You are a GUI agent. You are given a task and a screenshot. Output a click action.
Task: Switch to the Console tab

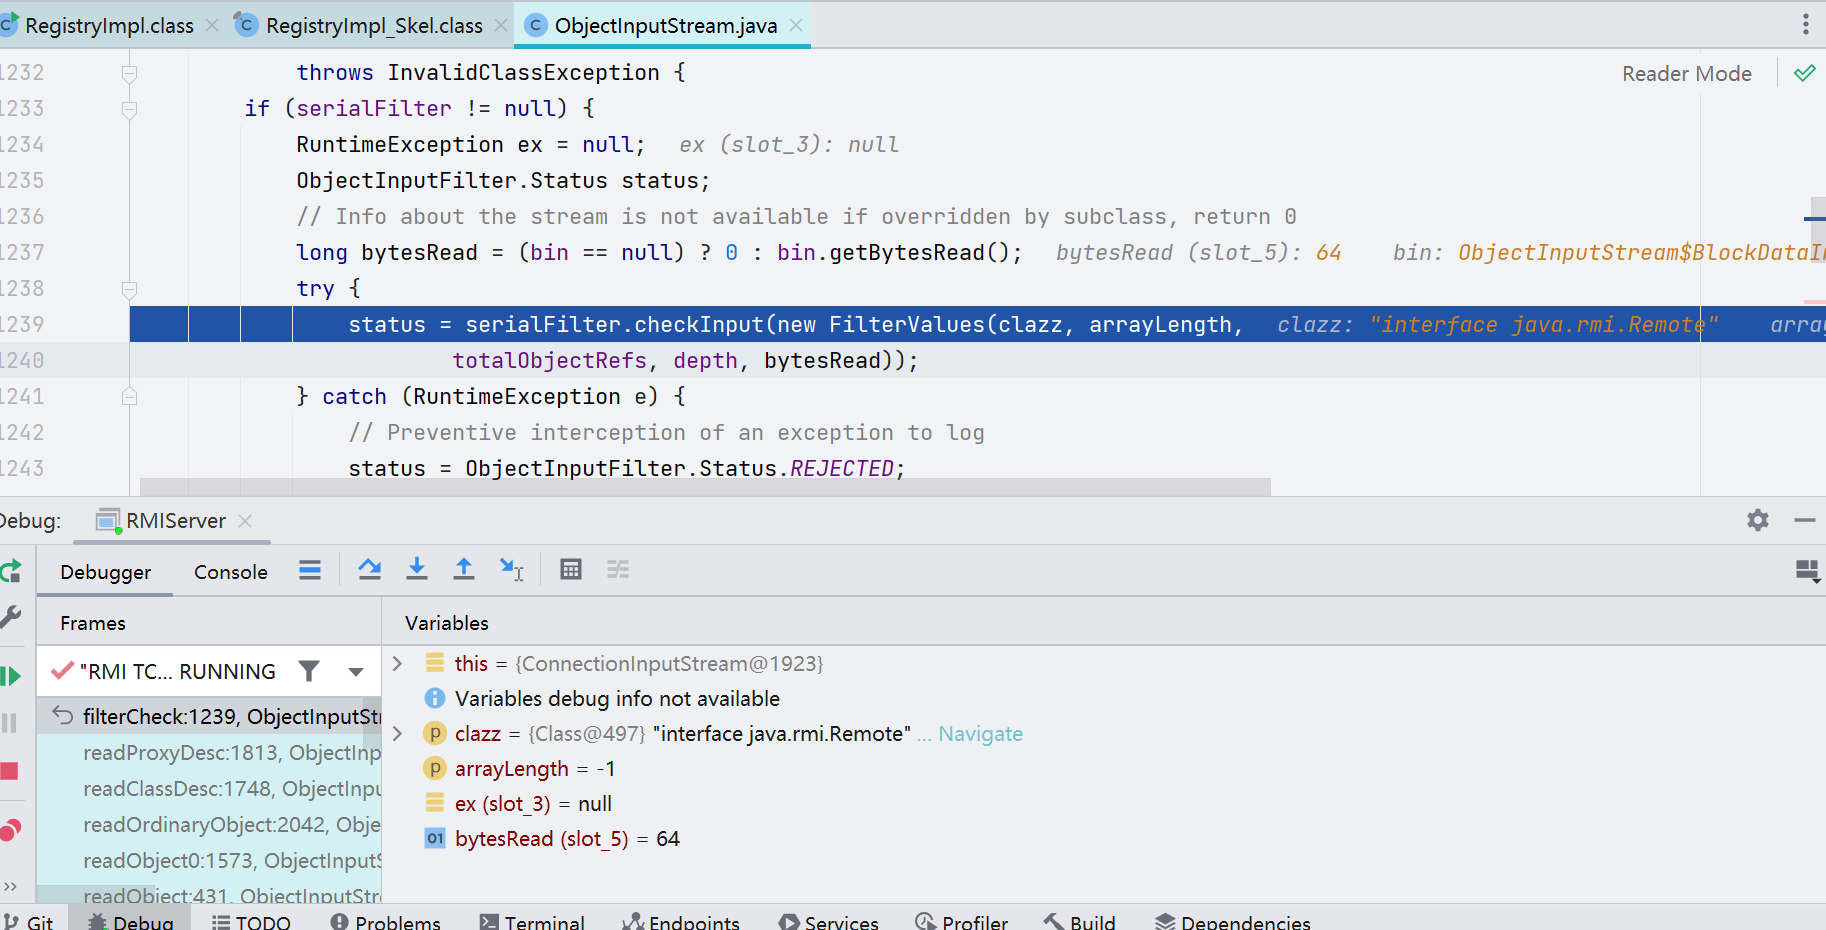(230, 572)
